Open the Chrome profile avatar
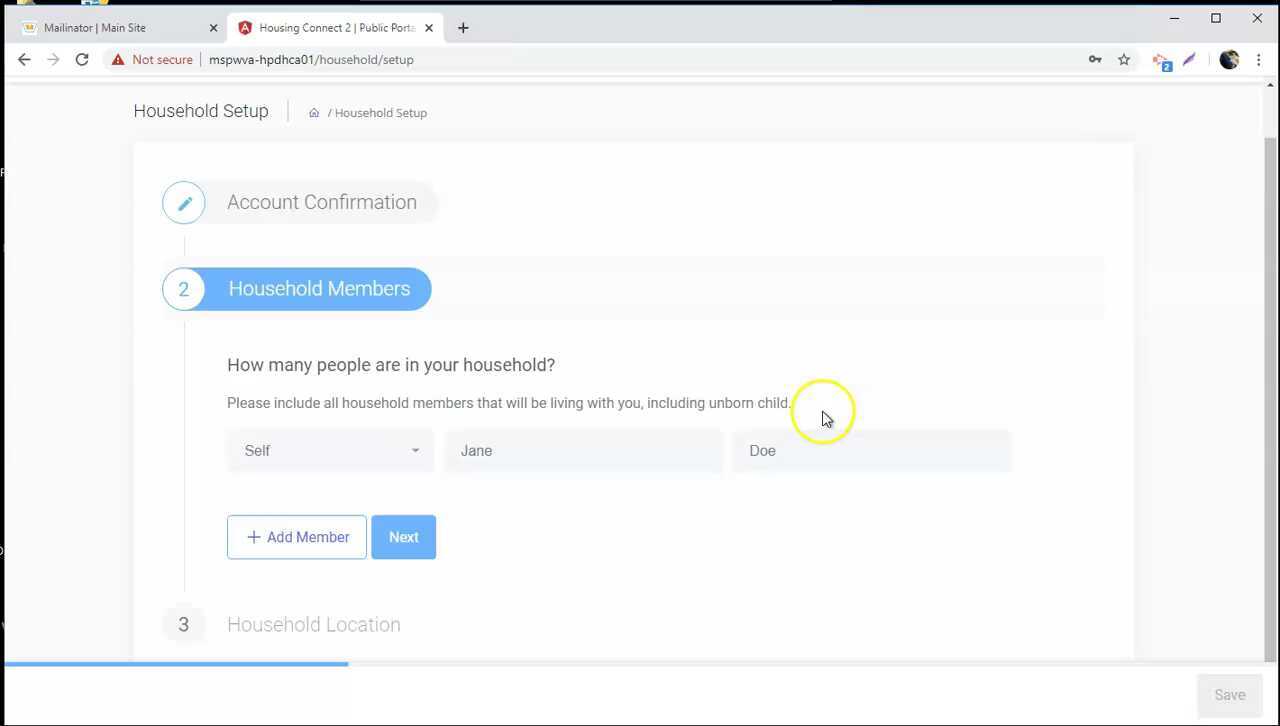This screenshot has height=726, width=1280. 1229,59
